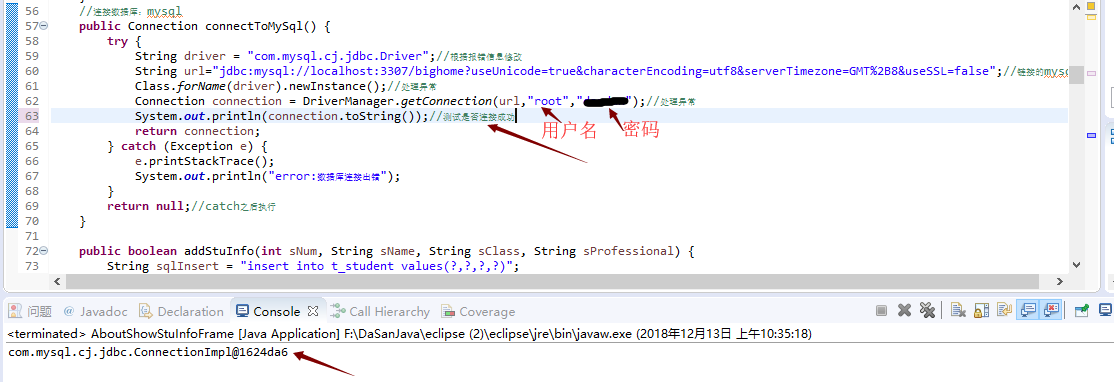Switch to the Call Hierarchy tab
Screen dimensions: 1114x382
point(380,311)
